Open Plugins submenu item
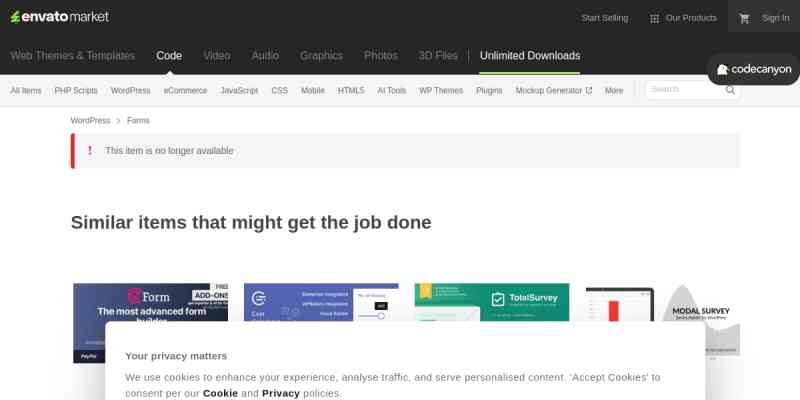Screen dimensions: 800x400 pyautogui.click(x=489, y=90)
